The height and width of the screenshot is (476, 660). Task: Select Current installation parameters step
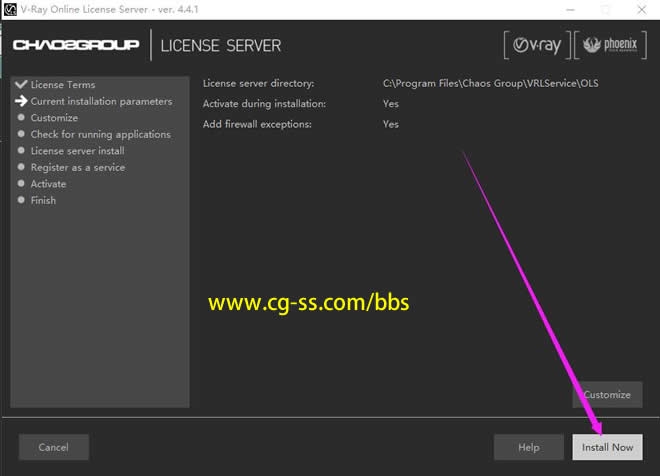(x=101, y=101)
